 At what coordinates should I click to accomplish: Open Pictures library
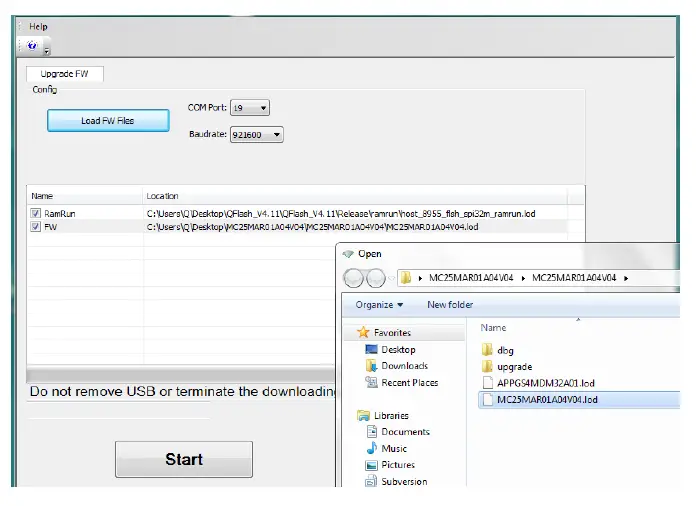click(x=398, y=465)
